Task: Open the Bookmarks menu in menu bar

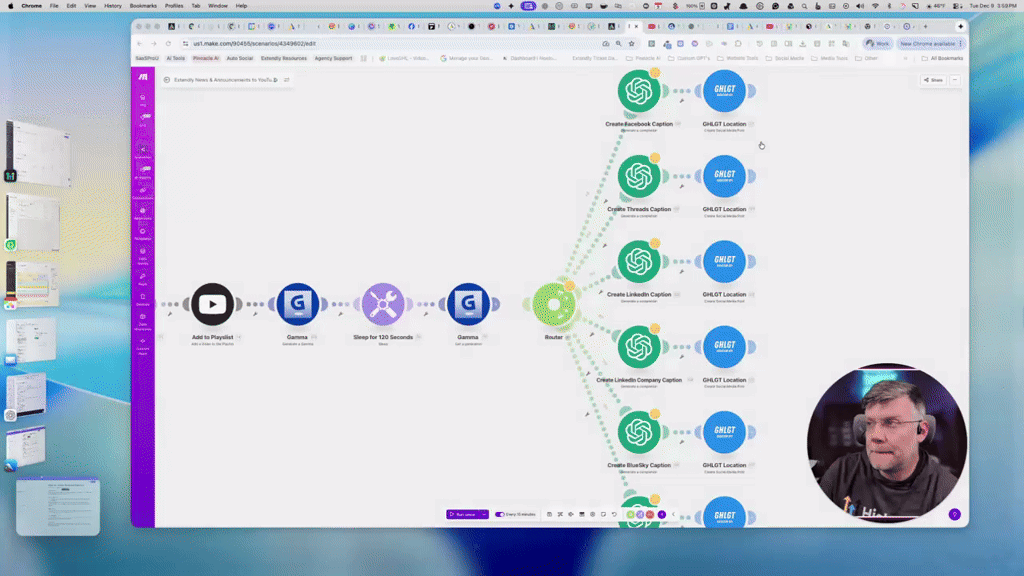Action: click(x=142, y=6)
